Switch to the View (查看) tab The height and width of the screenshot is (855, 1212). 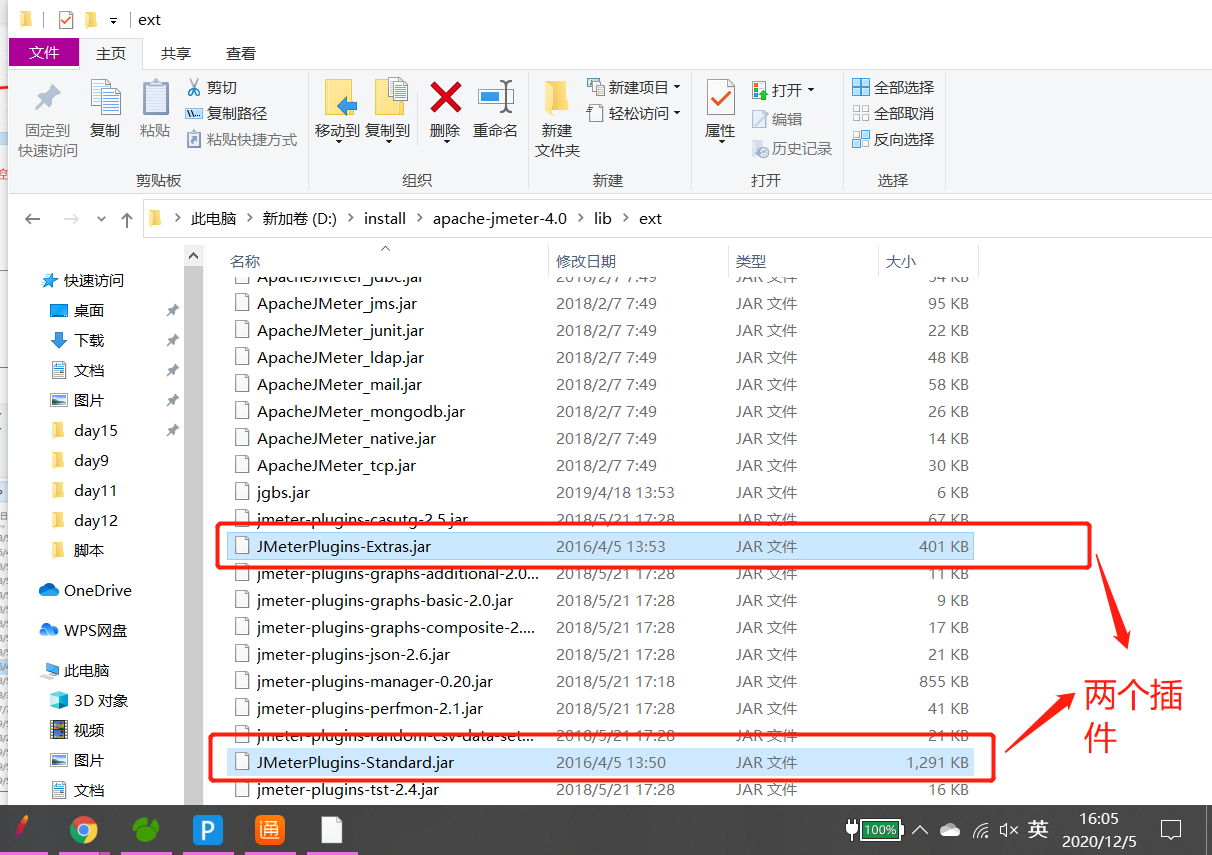(x=240, y=54)
